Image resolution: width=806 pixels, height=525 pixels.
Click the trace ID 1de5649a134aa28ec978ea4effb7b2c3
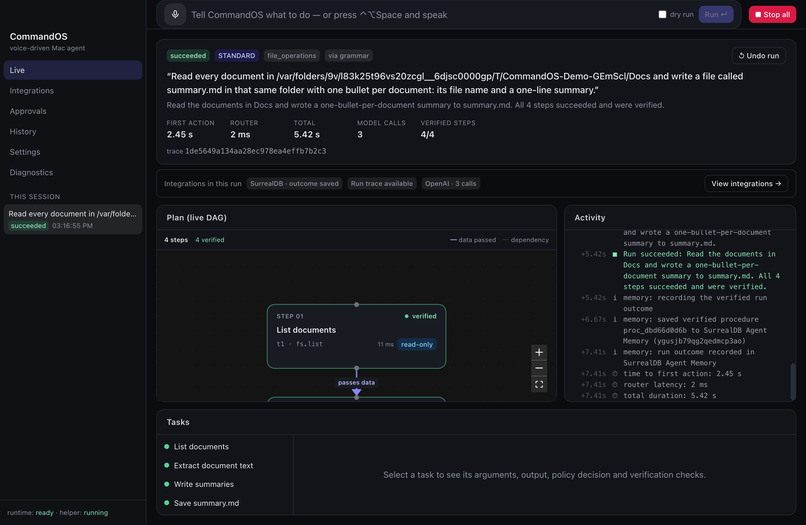[255, 151]
